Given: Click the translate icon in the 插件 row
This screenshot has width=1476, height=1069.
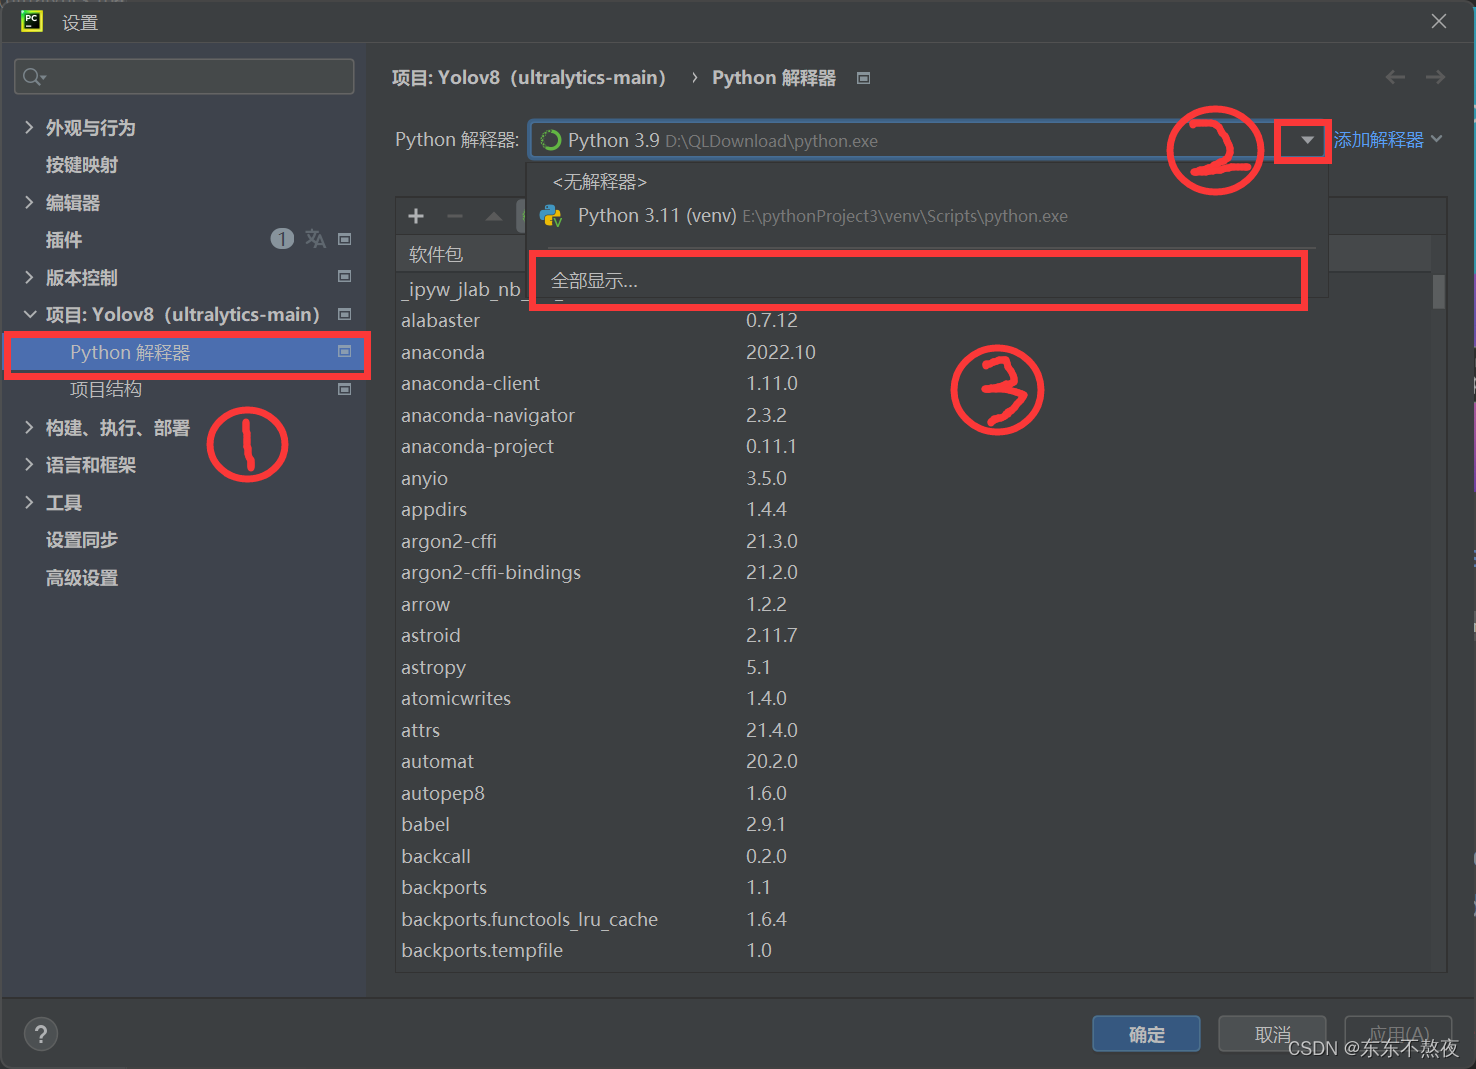Looking at the screenshot, I should 315,239.
